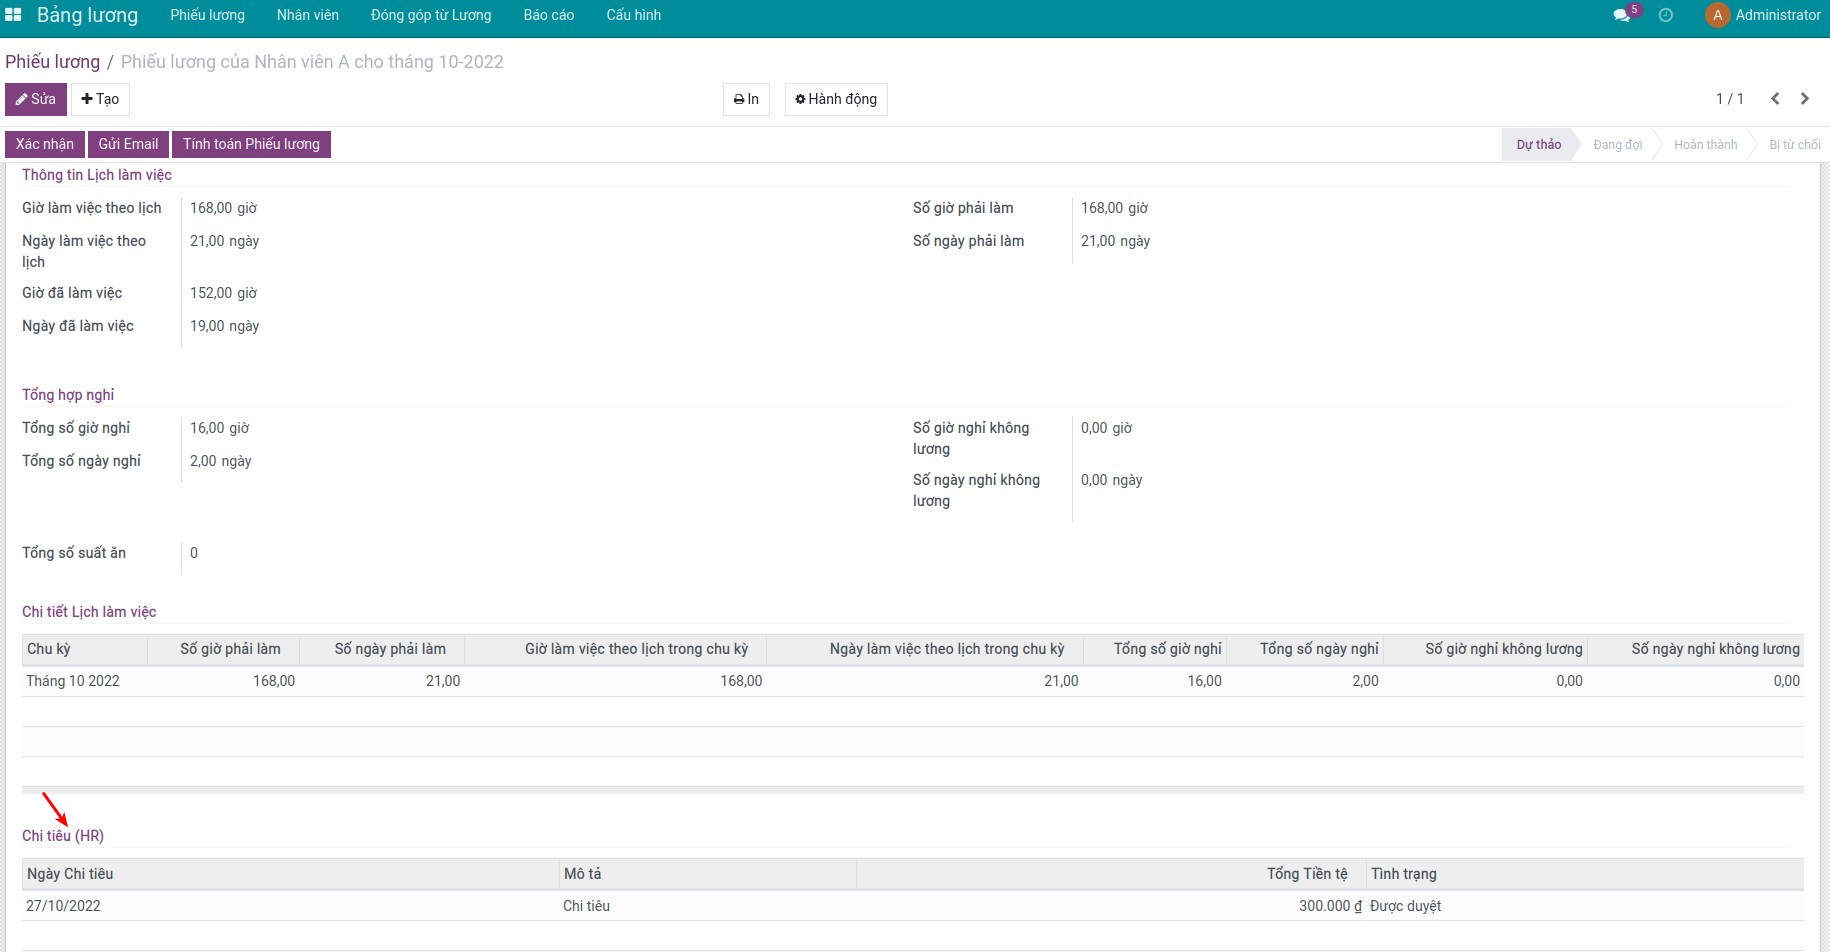Go to next record arrow
The width and height of the screenshot is (1830, 952).
pyautogui.click(x=1805, y=99)
